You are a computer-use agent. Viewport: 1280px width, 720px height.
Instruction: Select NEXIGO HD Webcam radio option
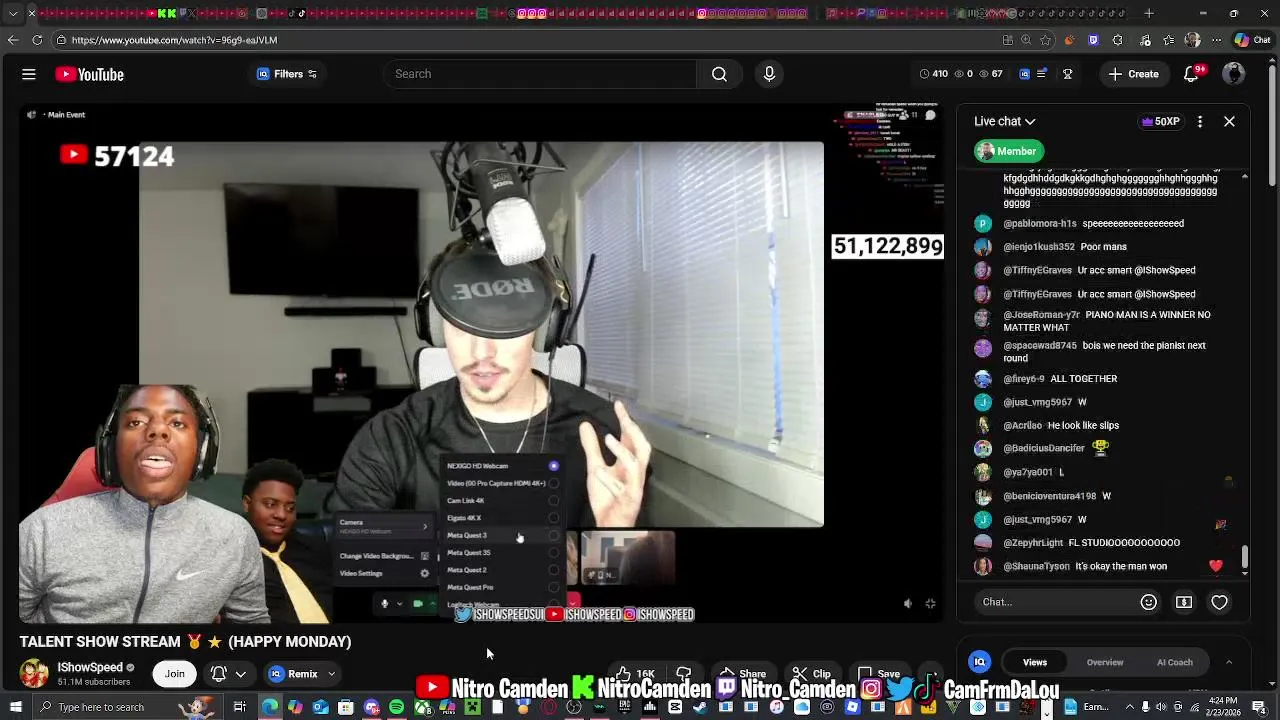(553, 466)
